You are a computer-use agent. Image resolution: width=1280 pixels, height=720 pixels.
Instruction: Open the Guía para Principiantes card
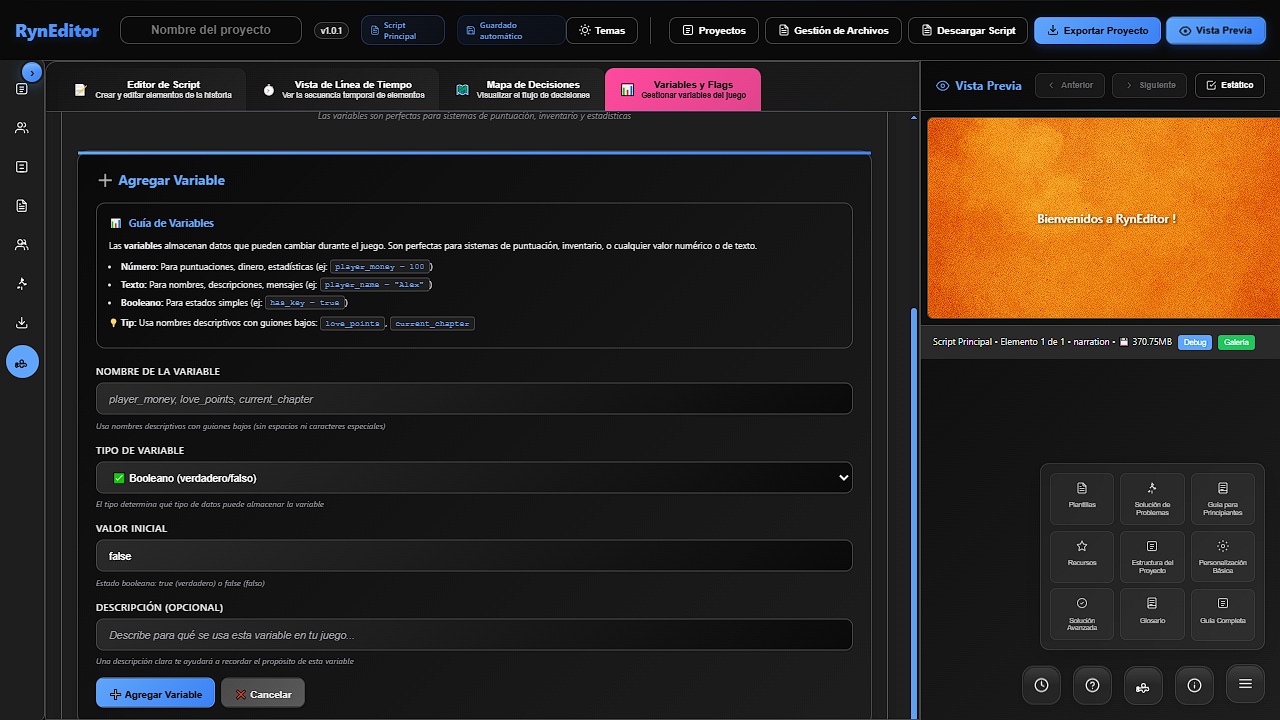[x=1223, y=498]
